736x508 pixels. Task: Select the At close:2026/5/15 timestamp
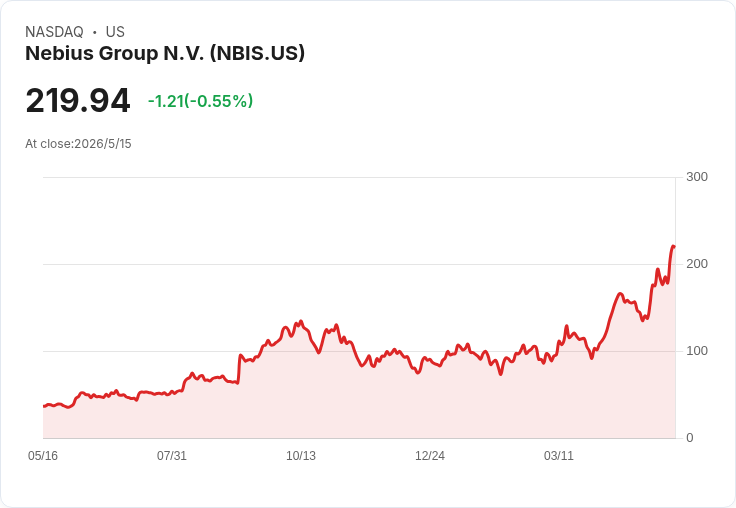[x=78, y=144]
